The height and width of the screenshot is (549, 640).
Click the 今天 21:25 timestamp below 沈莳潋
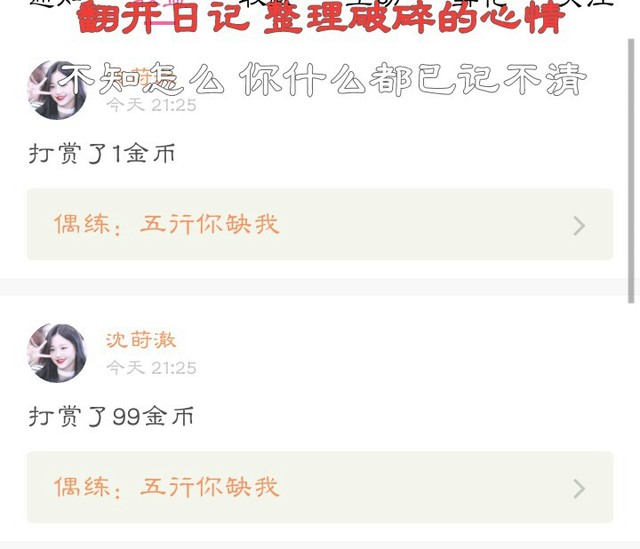151,368
